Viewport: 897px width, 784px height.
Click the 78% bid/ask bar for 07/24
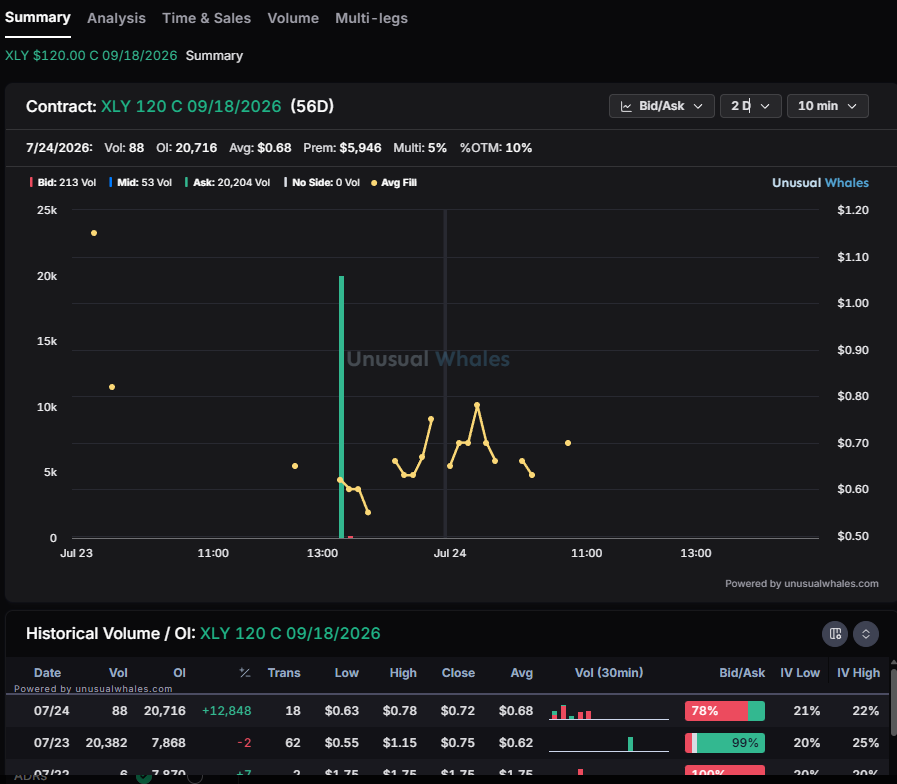(725, 711)
